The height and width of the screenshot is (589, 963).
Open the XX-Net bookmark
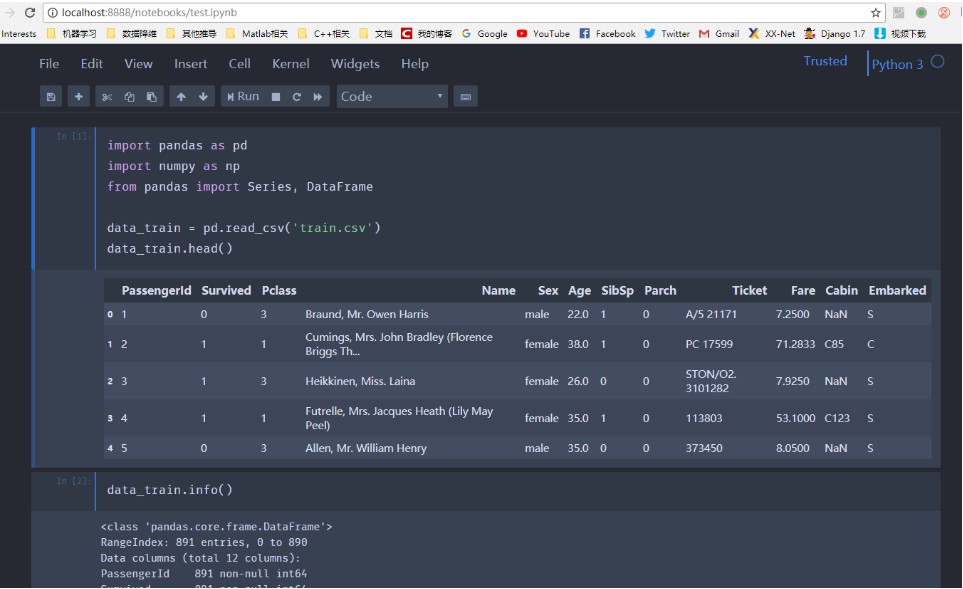tap(772, 34)
